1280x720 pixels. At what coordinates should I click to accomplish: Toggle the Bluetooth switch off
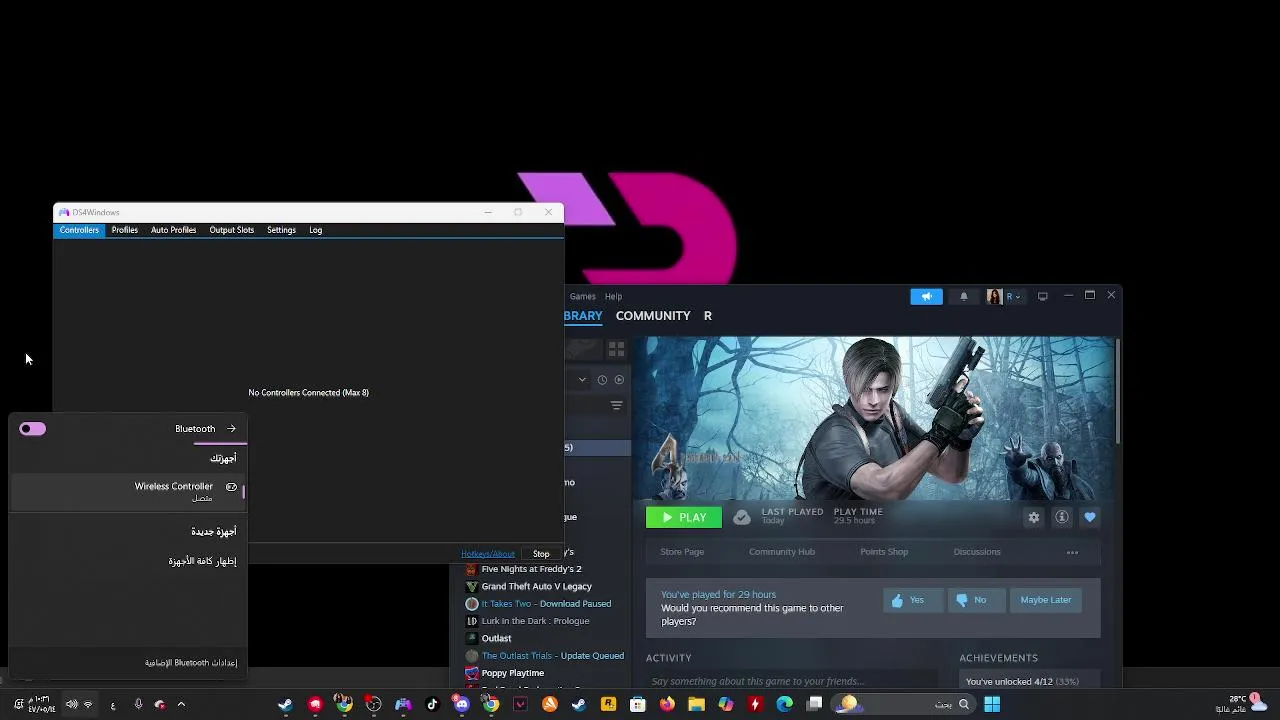(x=33, y=429)
